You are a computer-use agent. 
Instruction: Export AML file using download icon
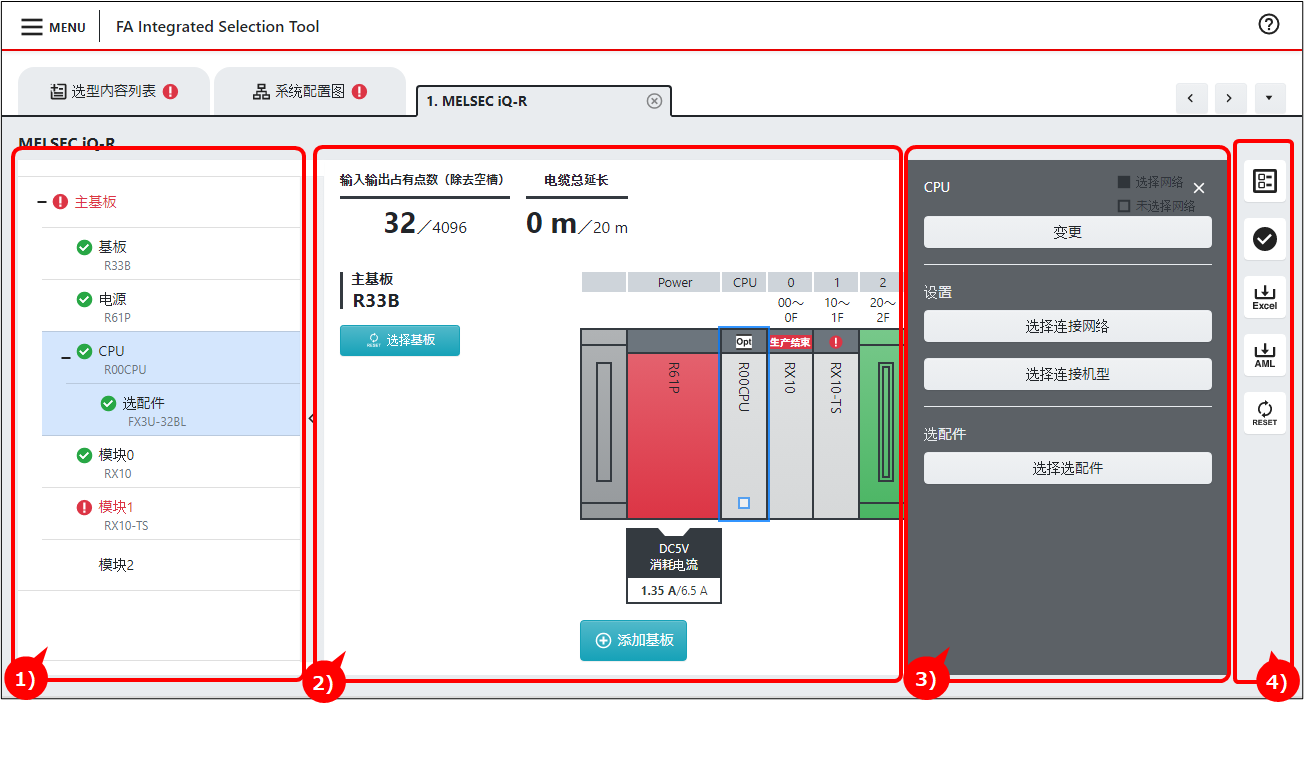click(x=1265, y=355)
